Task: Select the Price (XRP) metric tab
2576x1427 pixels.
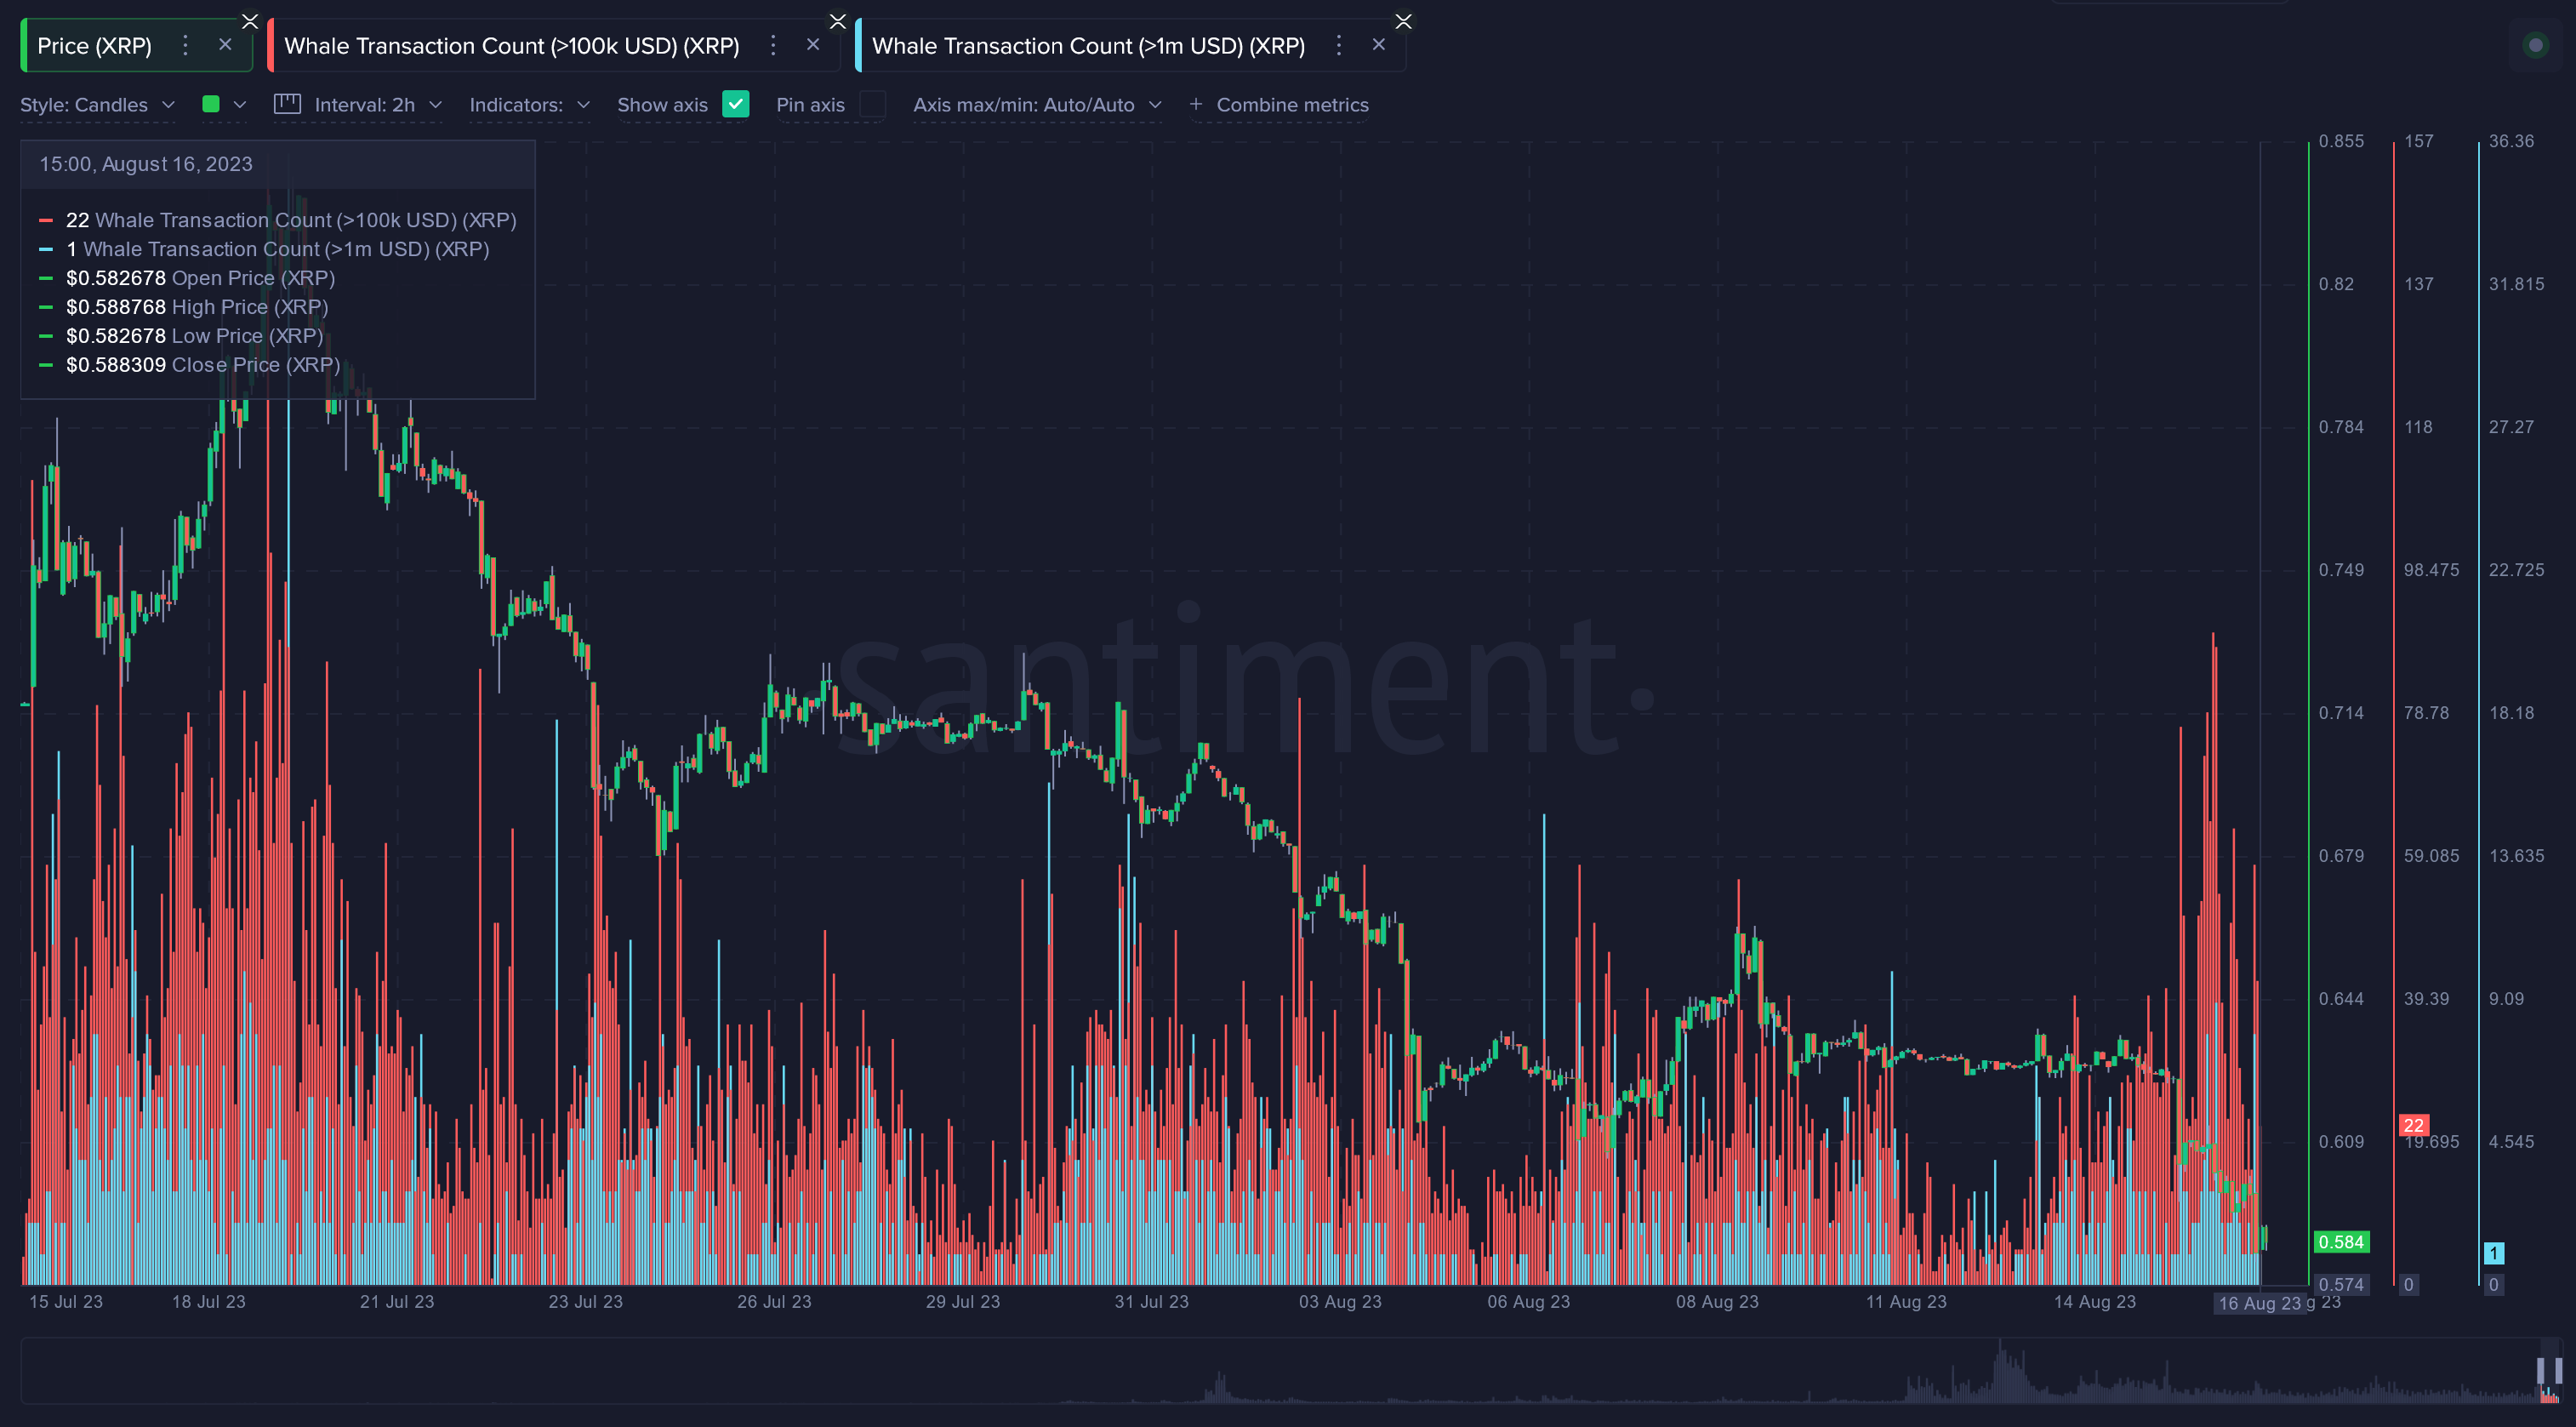Action: point(94,46)
